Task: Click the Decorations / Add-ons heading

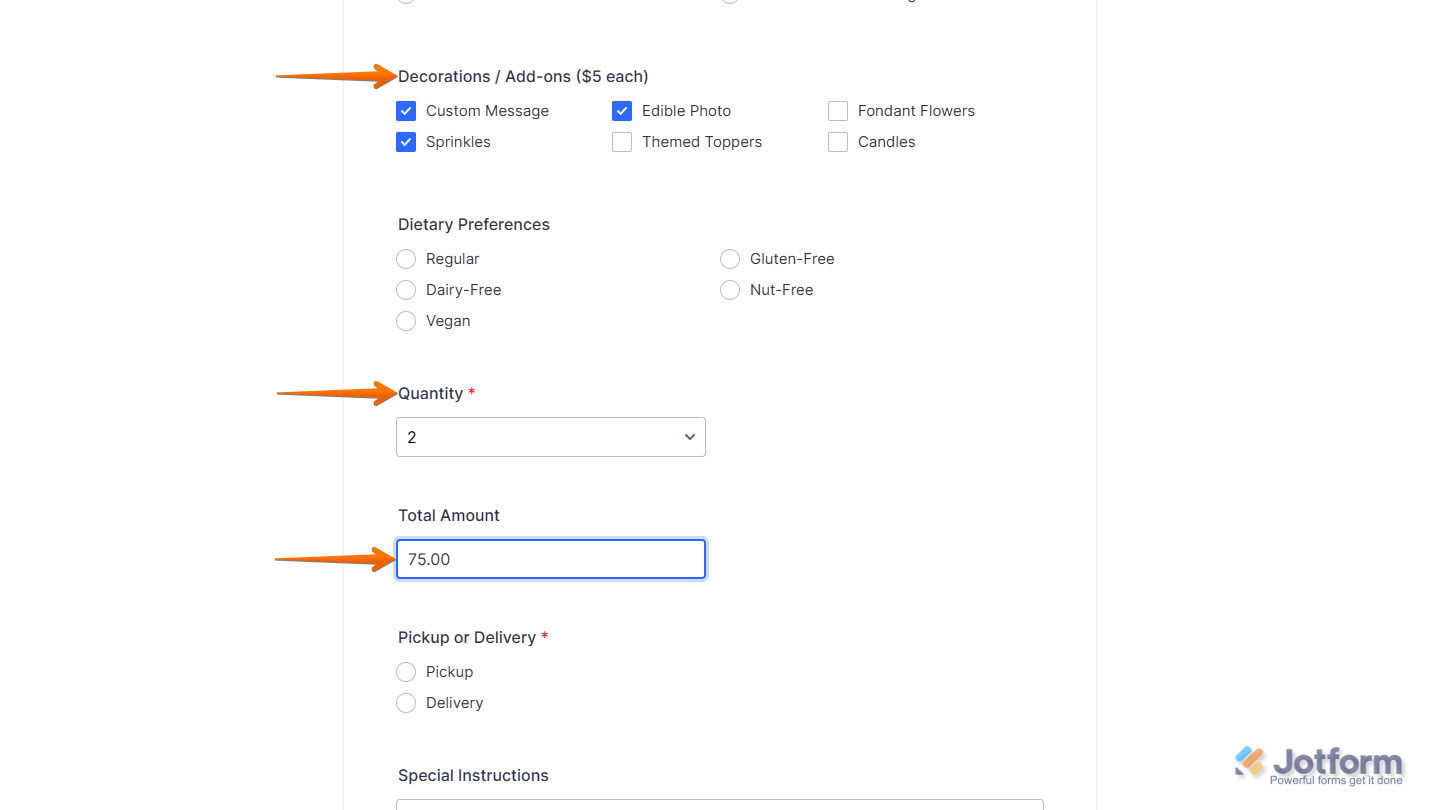Action: click(x=523, y=76)
